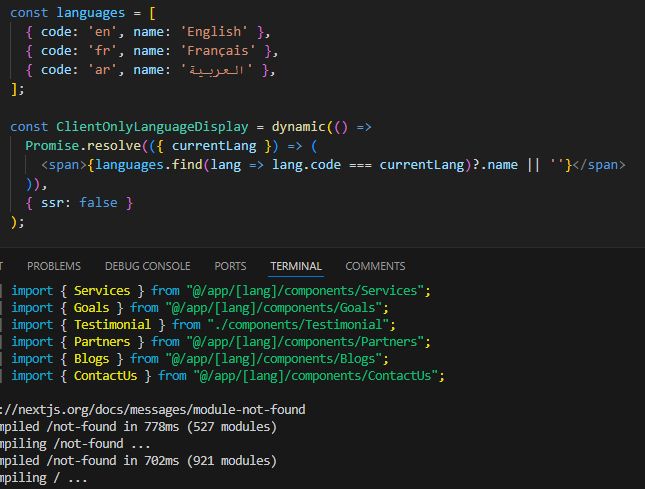Activate the TERMINAL tab

click(296, 266)
